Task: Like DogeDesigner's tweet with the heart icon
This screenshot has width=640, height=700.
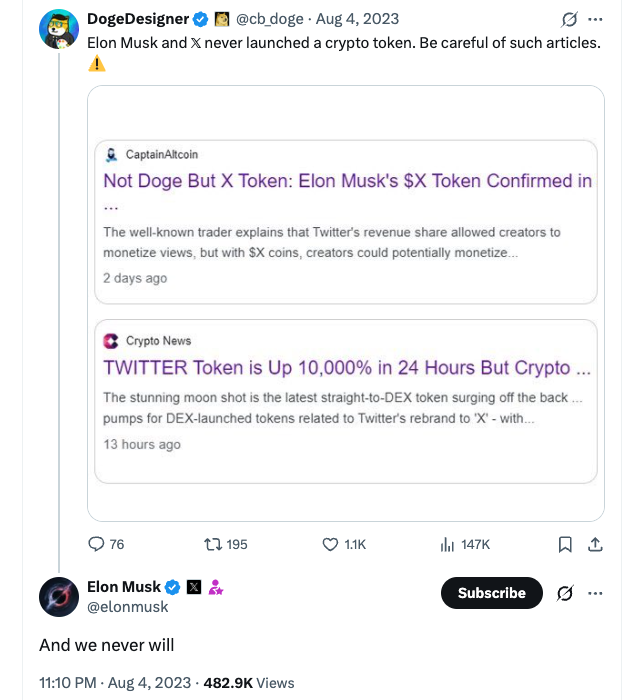Action: (x=331, y=544)
